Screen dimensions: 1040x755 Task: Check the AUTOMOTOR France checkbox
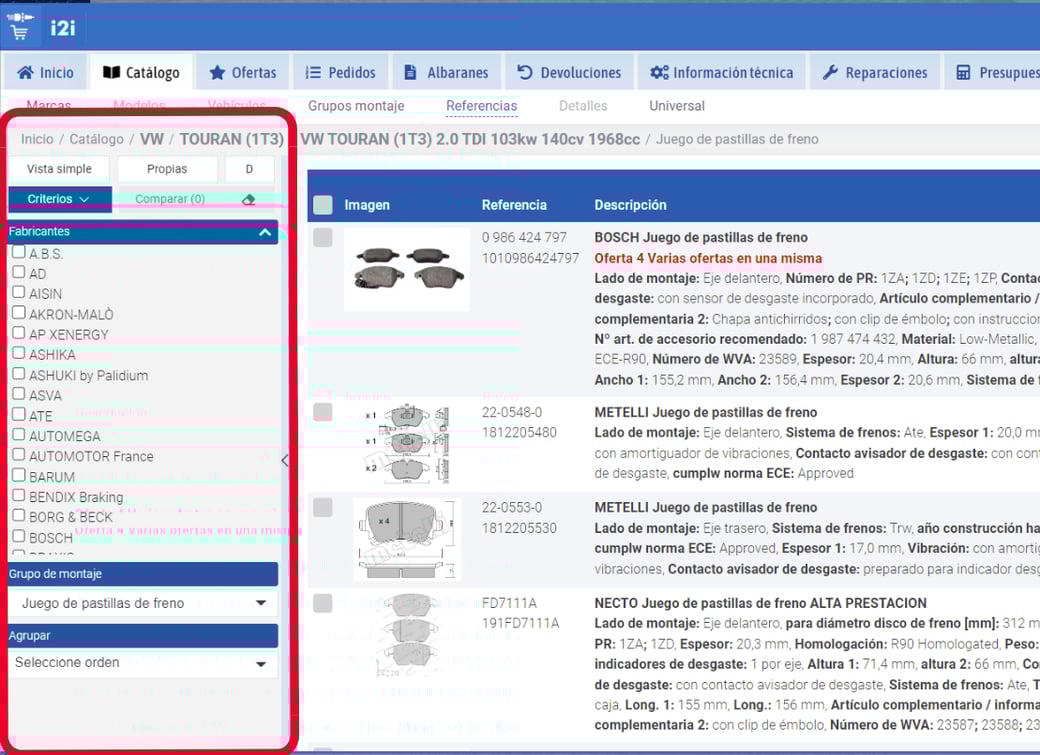click(19, 454)
